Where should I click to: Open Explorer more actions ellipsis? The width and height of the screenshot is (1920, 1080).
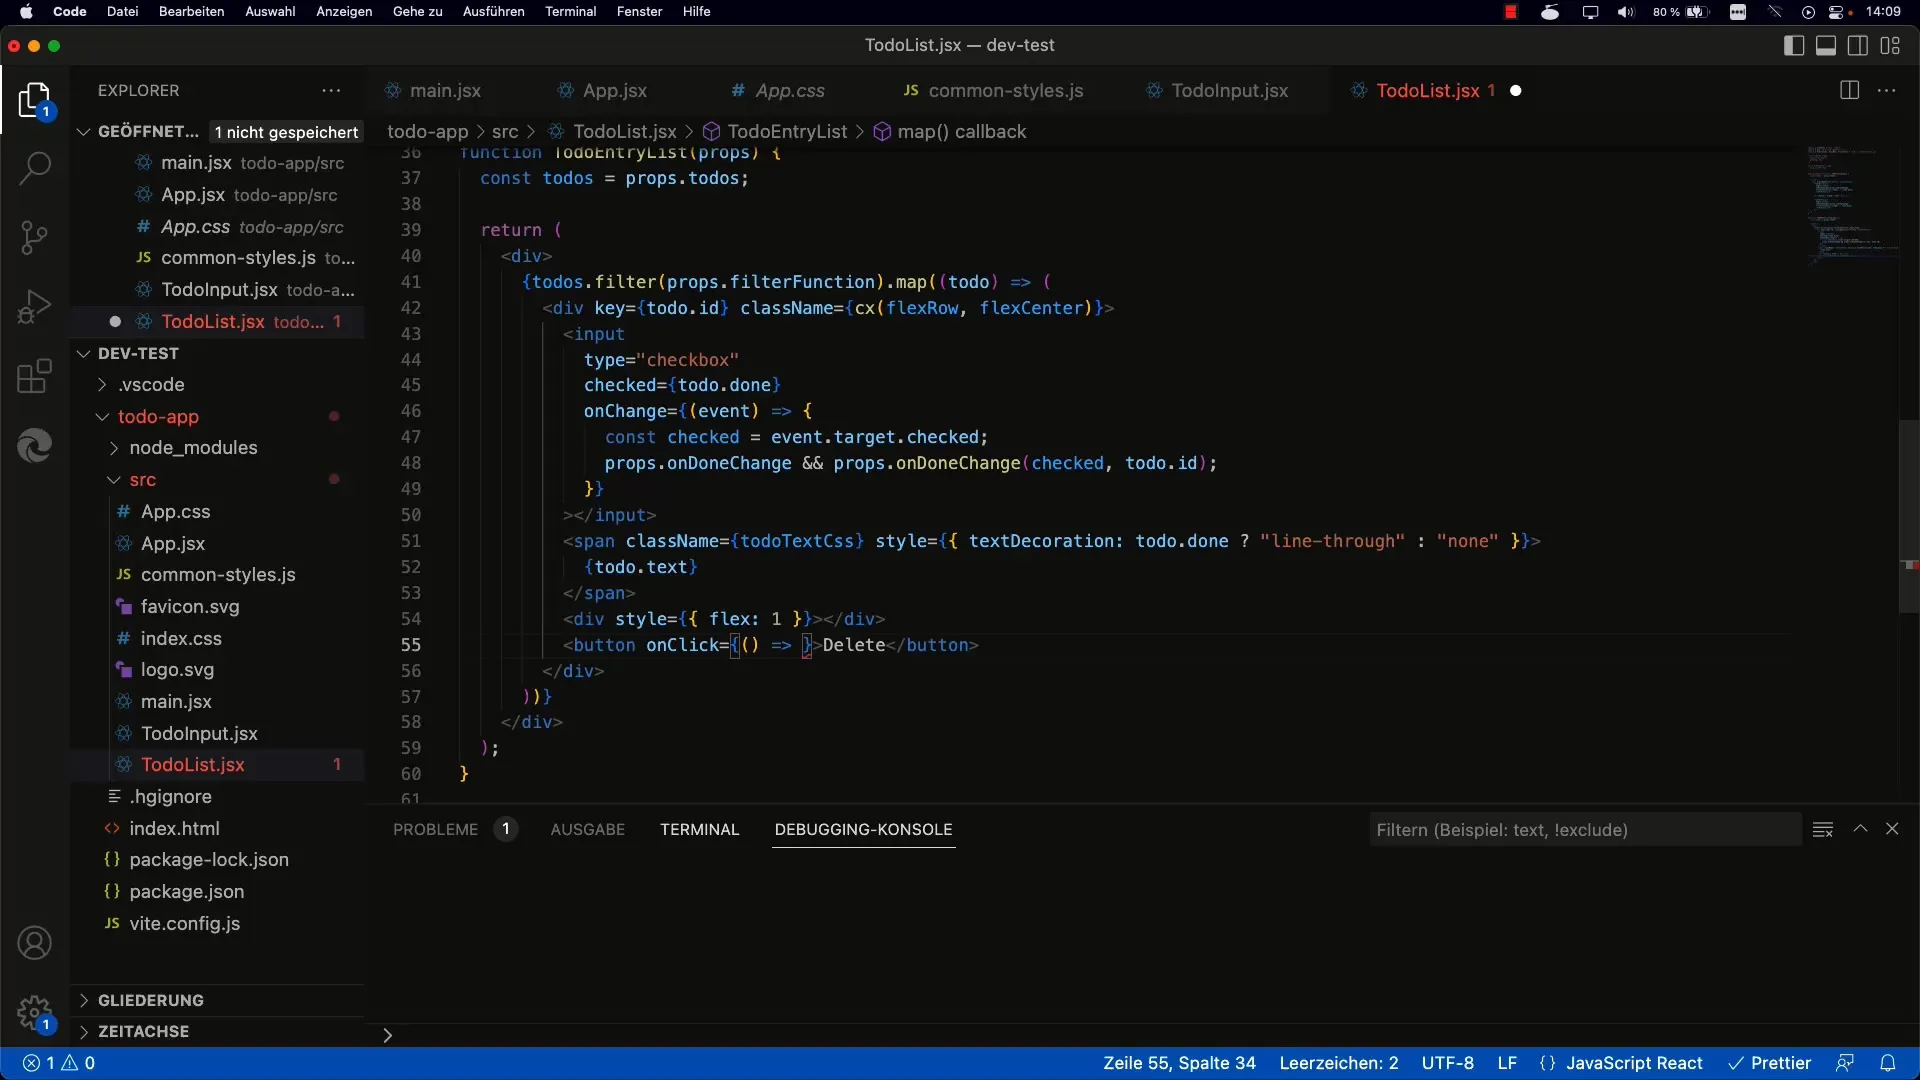tap(331, 90)
